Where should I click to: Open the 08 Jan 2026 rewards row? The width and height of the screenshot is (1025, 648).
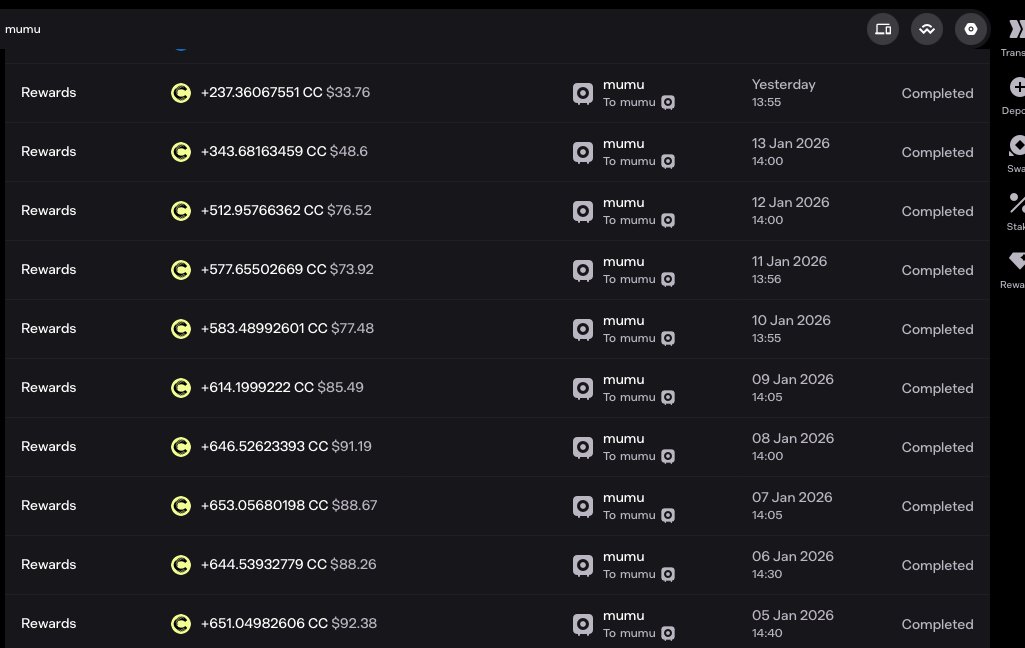48,447
